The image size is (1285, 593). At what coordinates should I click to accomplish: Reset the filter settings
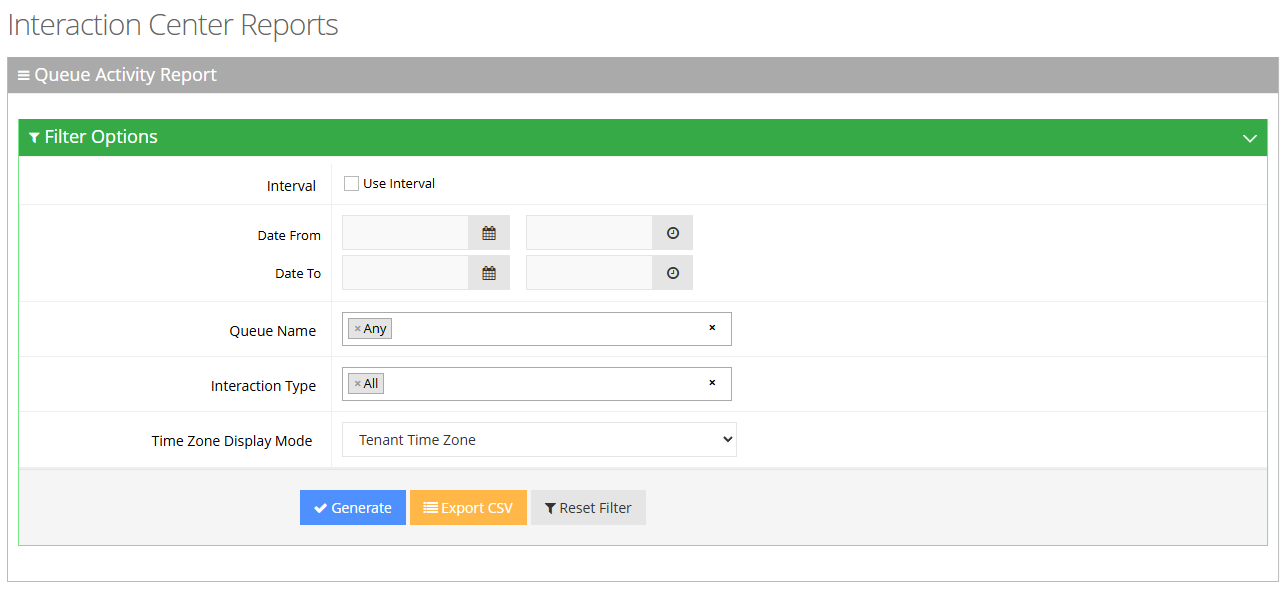[x=588, y=508]
